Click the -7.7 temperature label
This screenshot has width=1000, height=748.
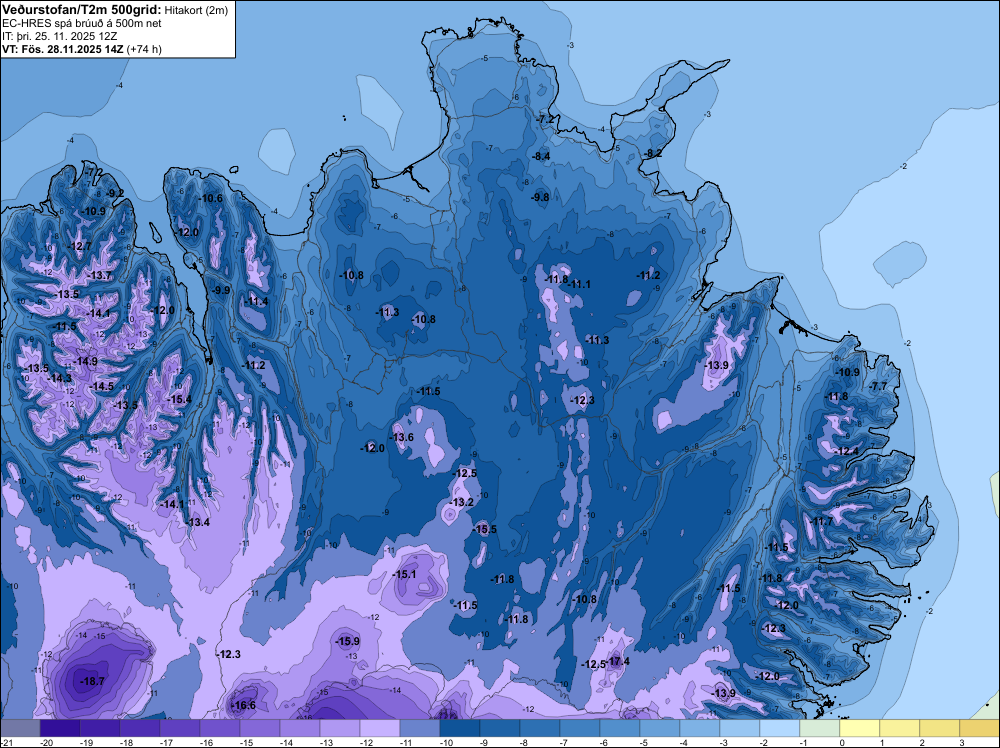pyautogui.click(x=878, y=386)
